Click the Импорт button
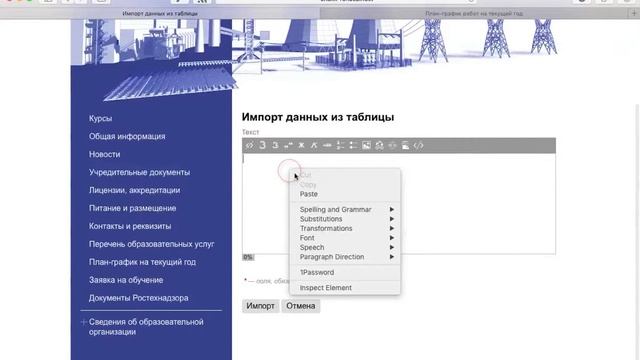The height and width of the screenshot is (360, 640). pyautogui.click(x=260, y=306)
